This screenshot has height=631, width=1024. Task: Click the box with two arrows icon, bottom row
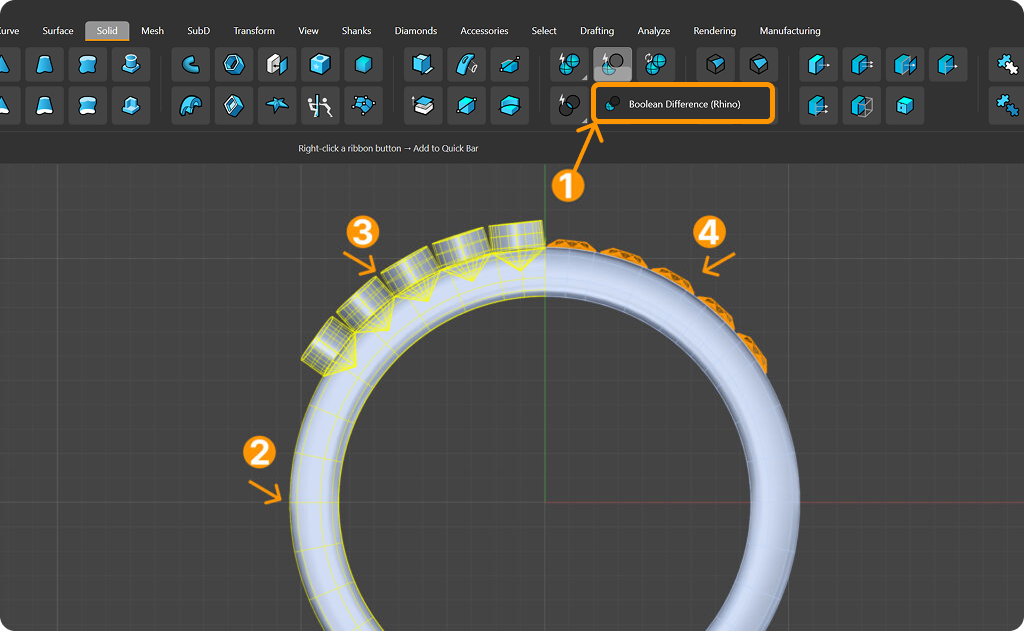[819, 105]
